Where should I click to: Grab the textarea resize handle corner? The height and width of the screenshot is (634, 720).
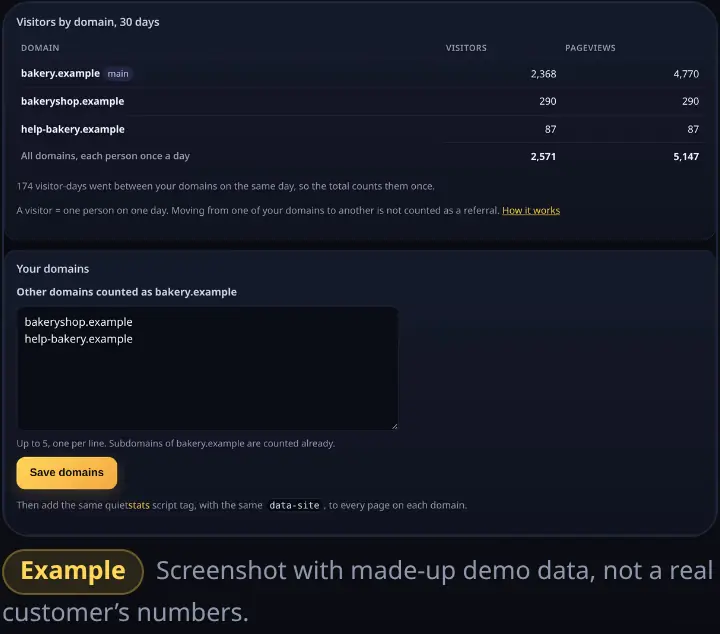(394, 426)
